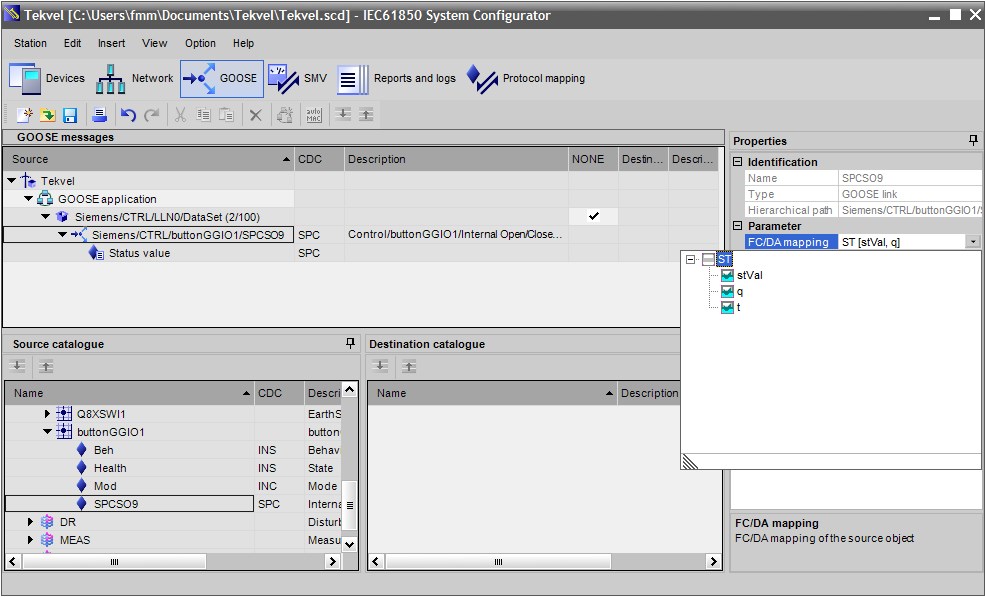Open Protocol mapping view

point(526,79)
